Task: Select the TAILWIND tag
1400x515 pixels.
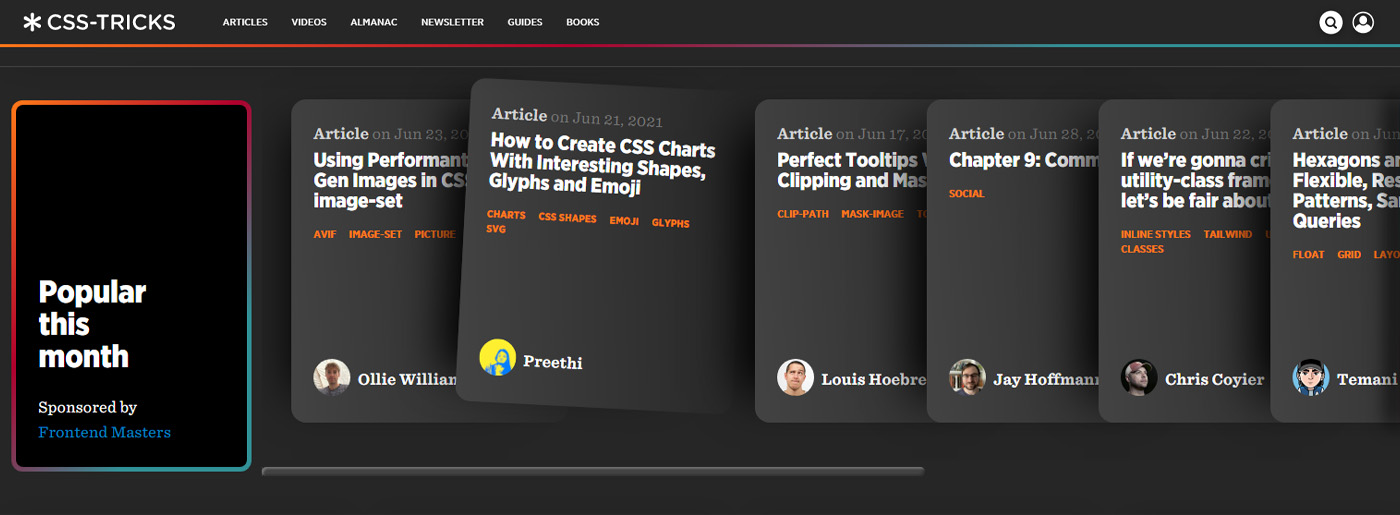Action: point(1227,234)
